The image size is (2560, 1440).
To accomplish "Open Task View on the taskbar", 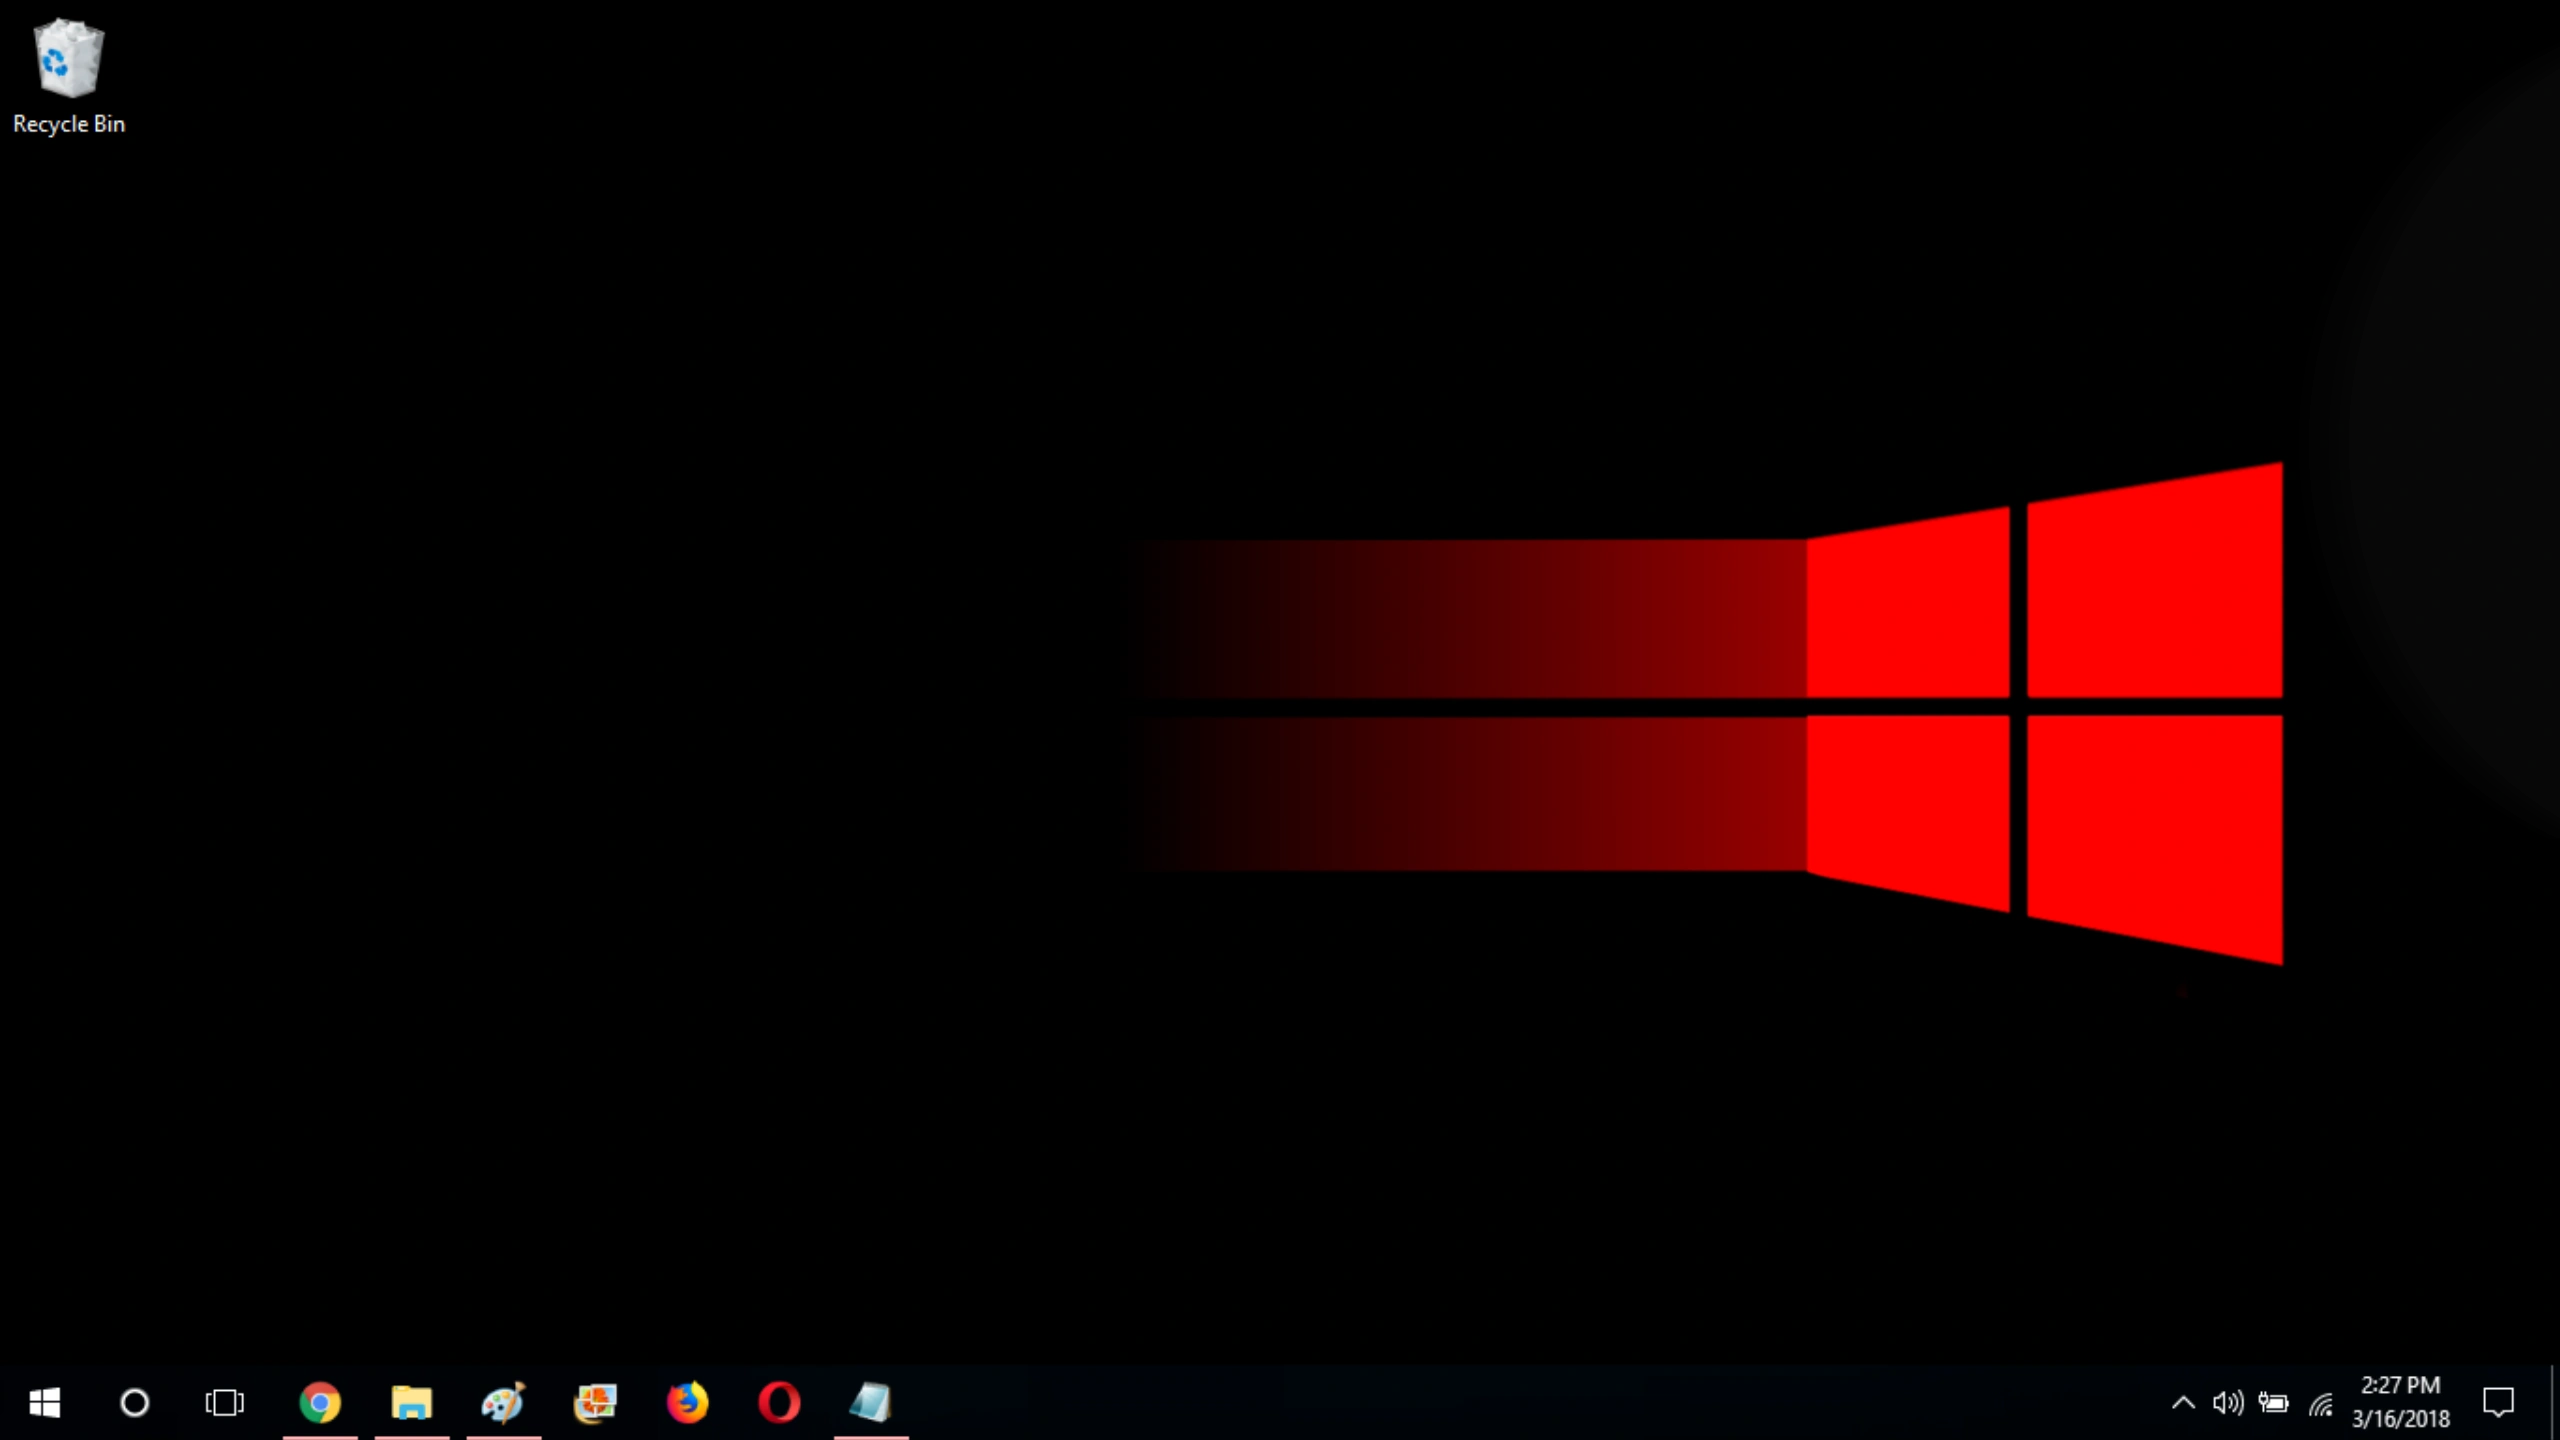I will 225,1403.
